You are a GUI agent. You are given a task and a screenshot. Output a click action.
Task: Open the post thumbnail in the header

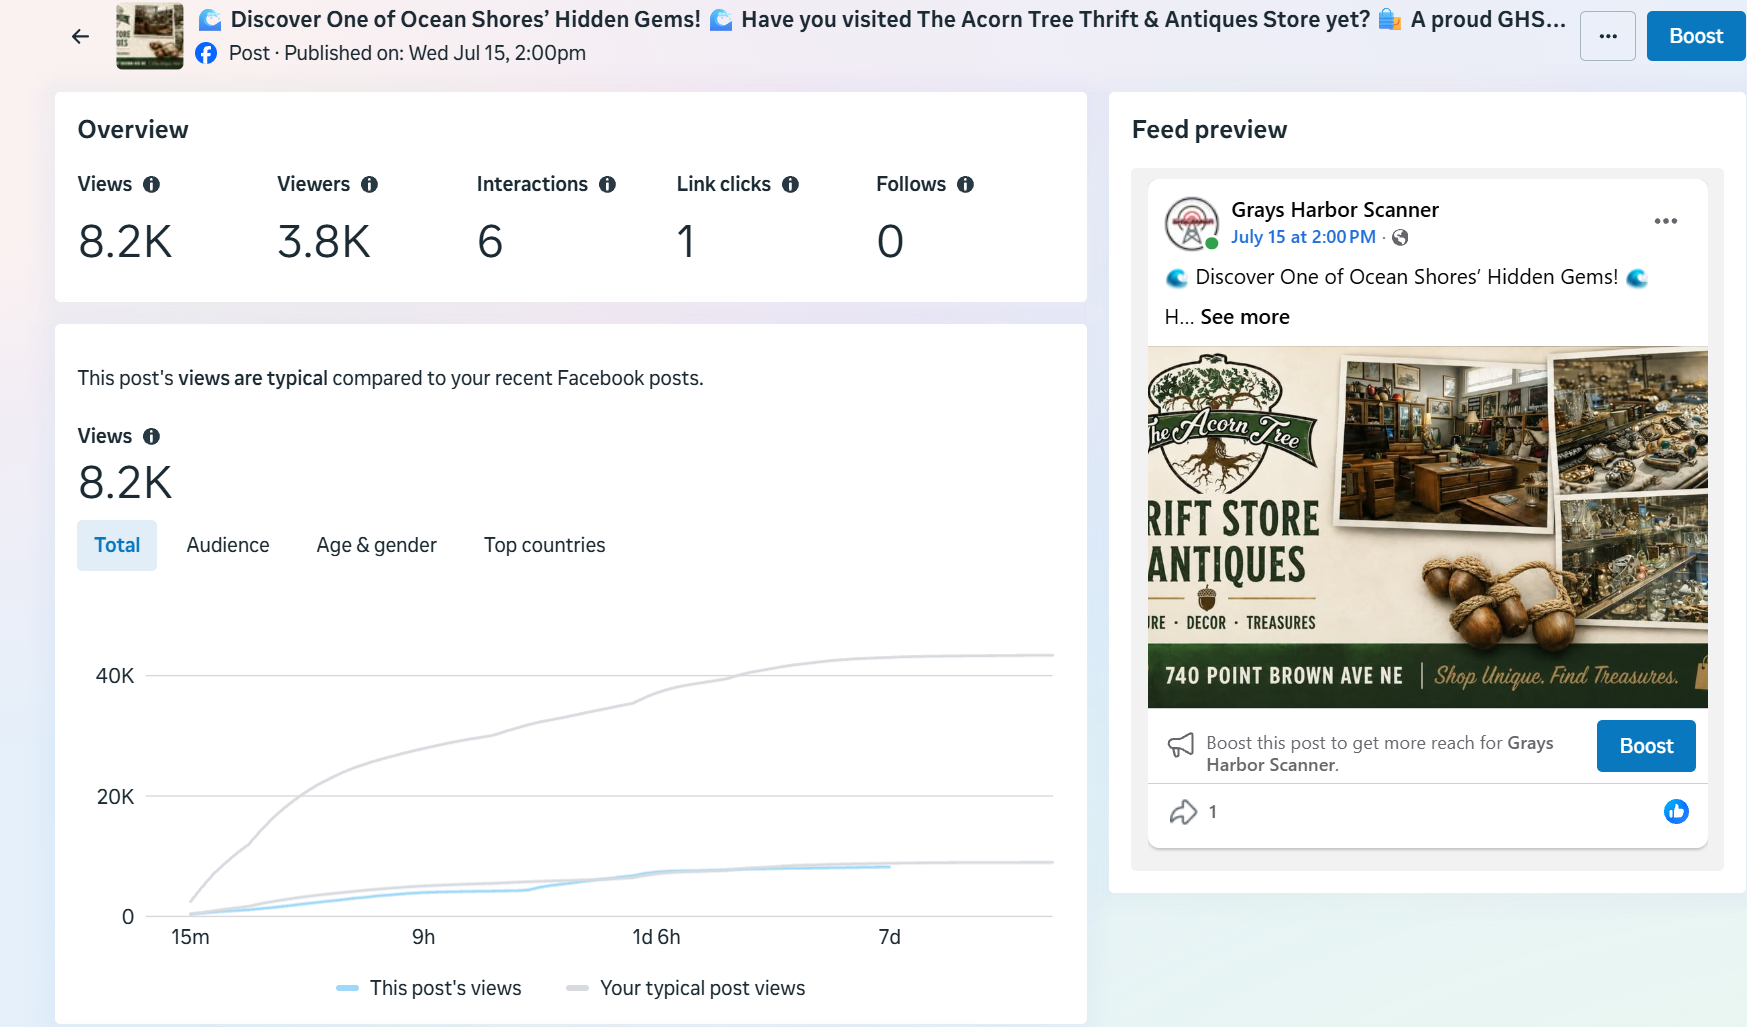click(150, 36)
